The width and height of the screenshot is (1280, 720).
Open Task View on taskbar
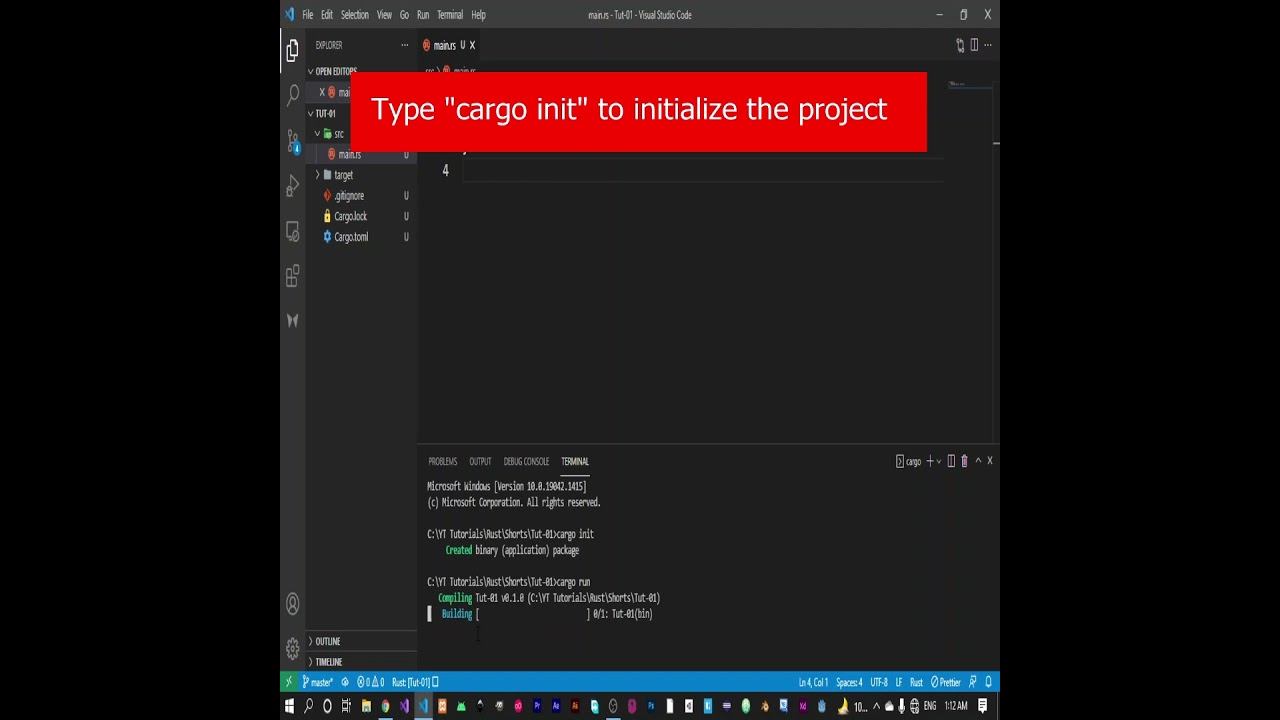click(x=346, y=706)
